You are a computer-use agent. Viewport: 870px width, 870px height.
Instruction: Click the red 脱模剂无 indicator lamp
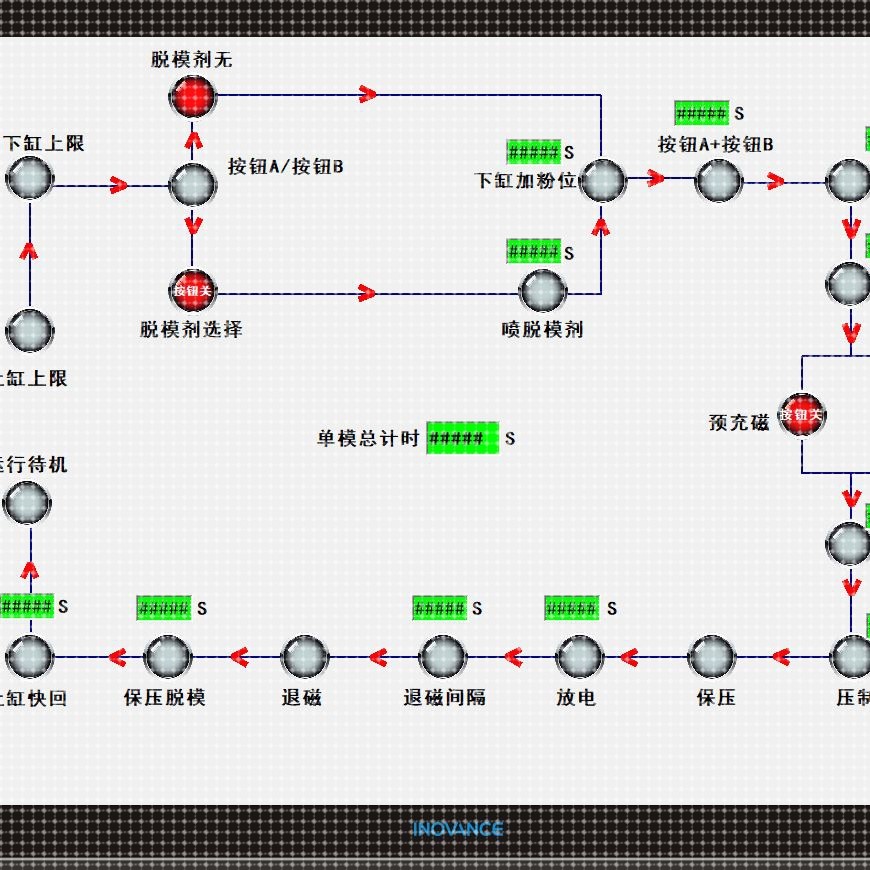click(192, 97)
